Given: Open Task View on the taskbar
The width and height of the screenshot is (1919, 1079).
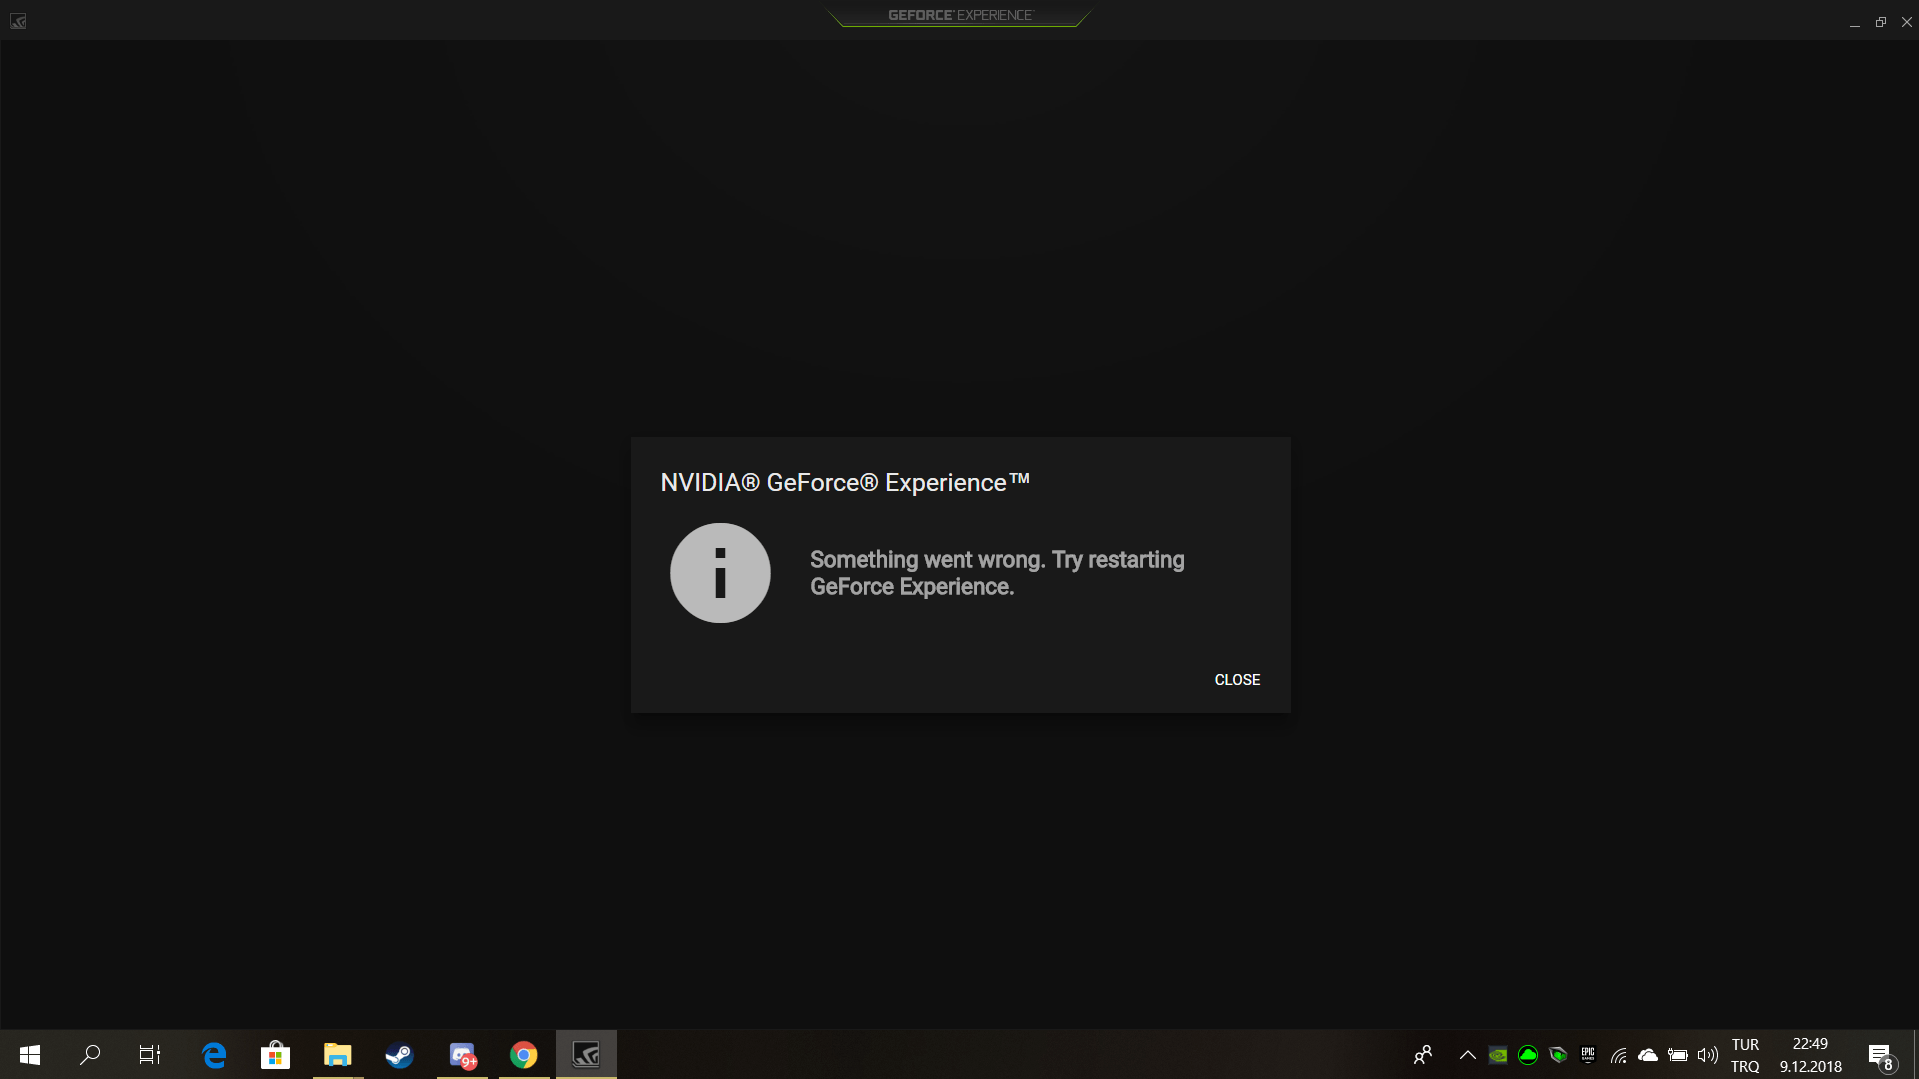Looking at the screenshot, I should click(150, 1055).
